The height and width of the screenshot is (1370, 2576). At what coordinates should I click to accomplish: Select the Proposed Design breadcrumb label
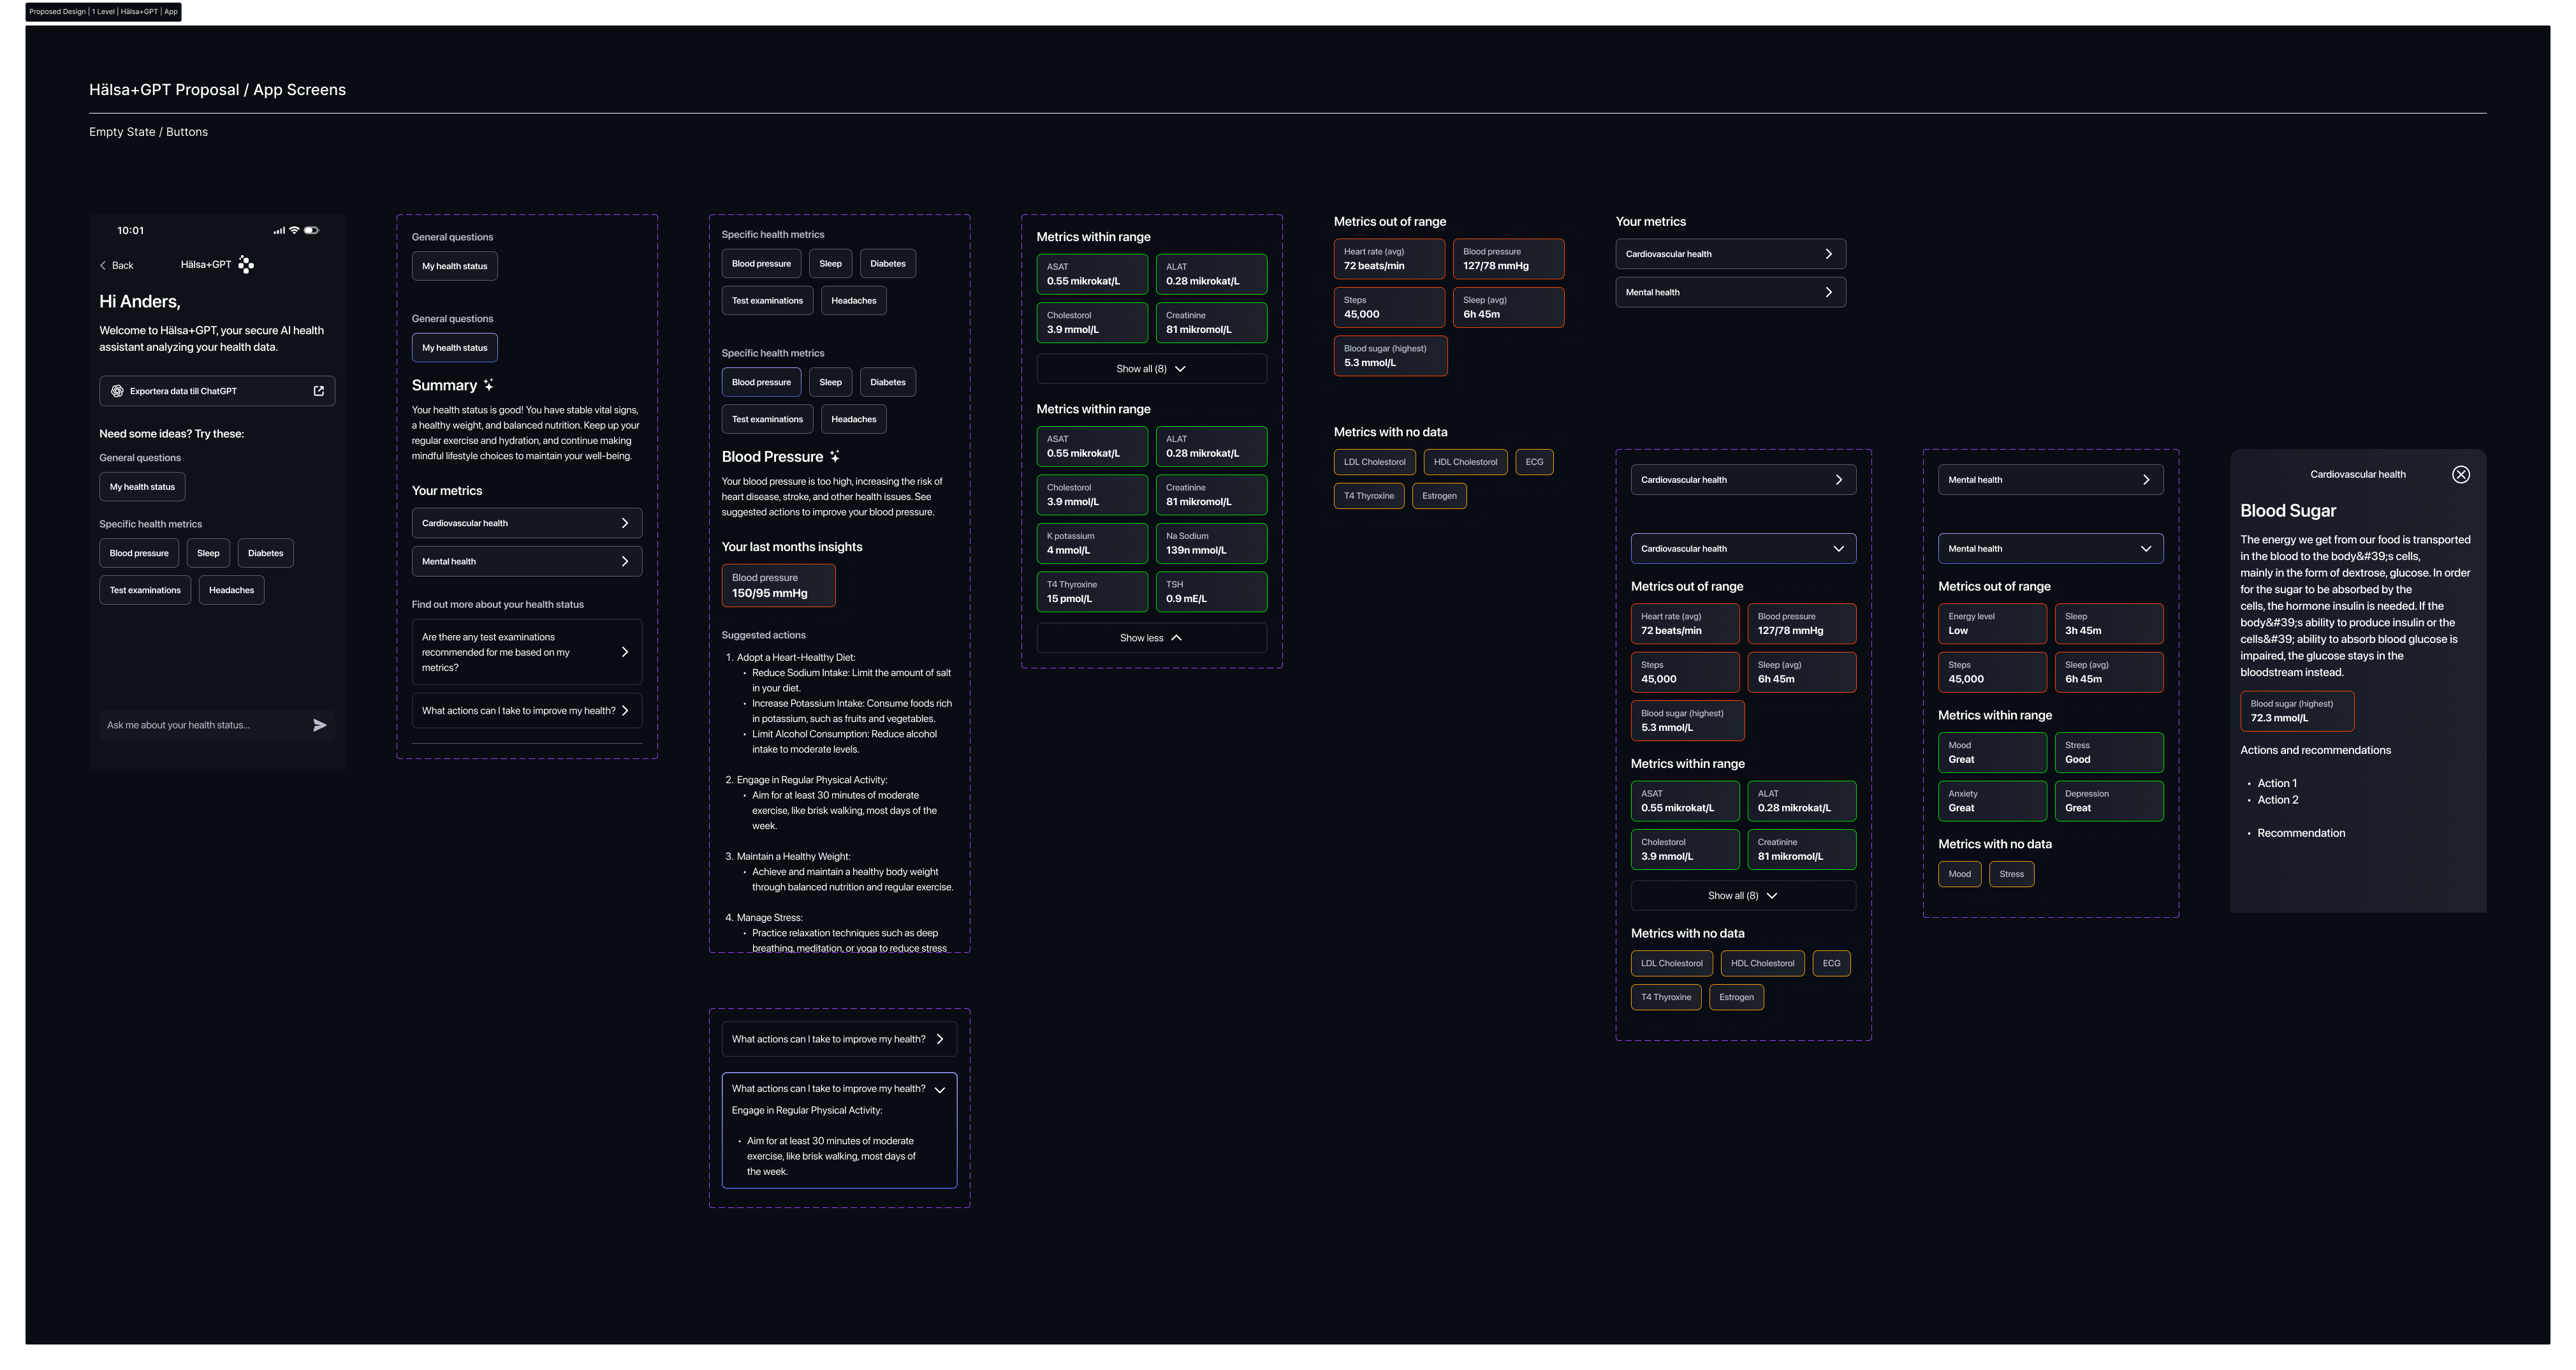click(x=57, y=11)
